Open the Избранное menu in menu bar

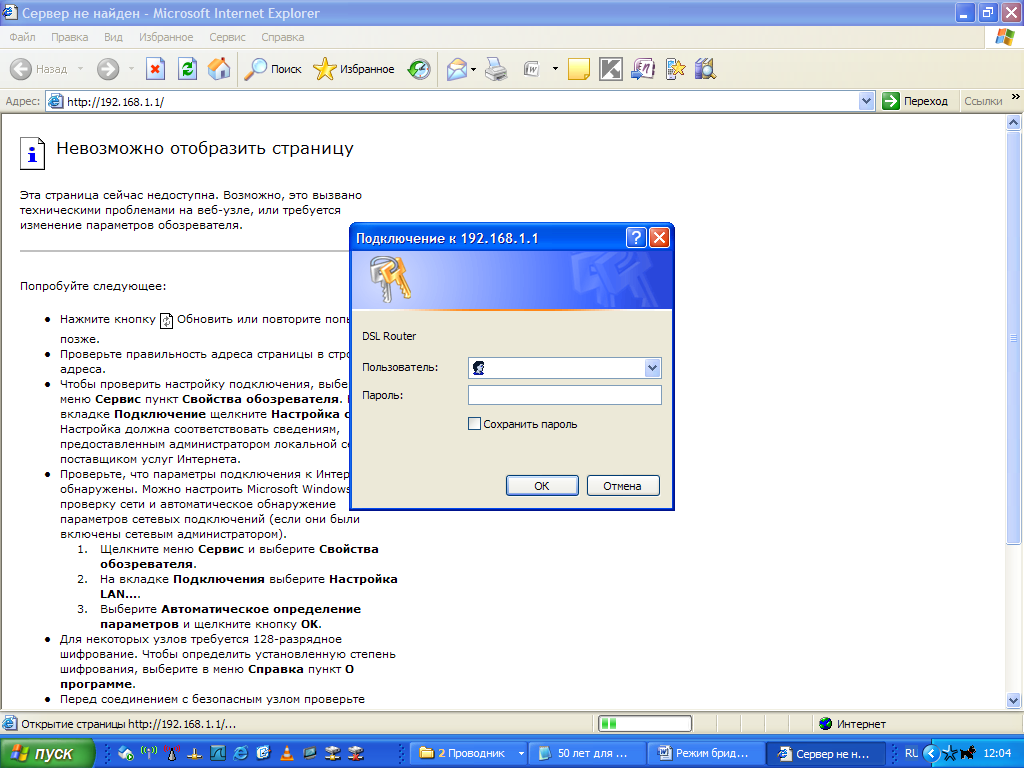[x=166, y=37]
